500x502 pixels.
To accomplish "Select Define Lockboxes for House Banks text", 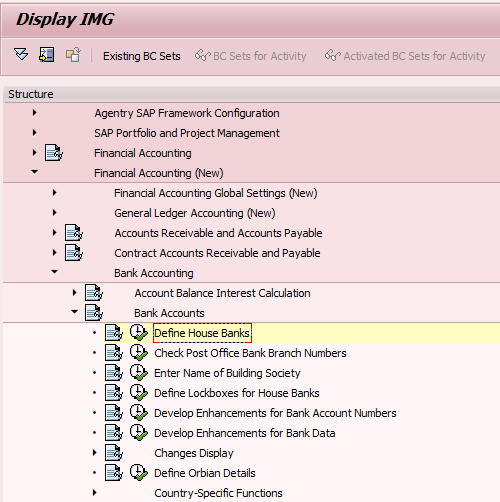I will coord(237,393).
